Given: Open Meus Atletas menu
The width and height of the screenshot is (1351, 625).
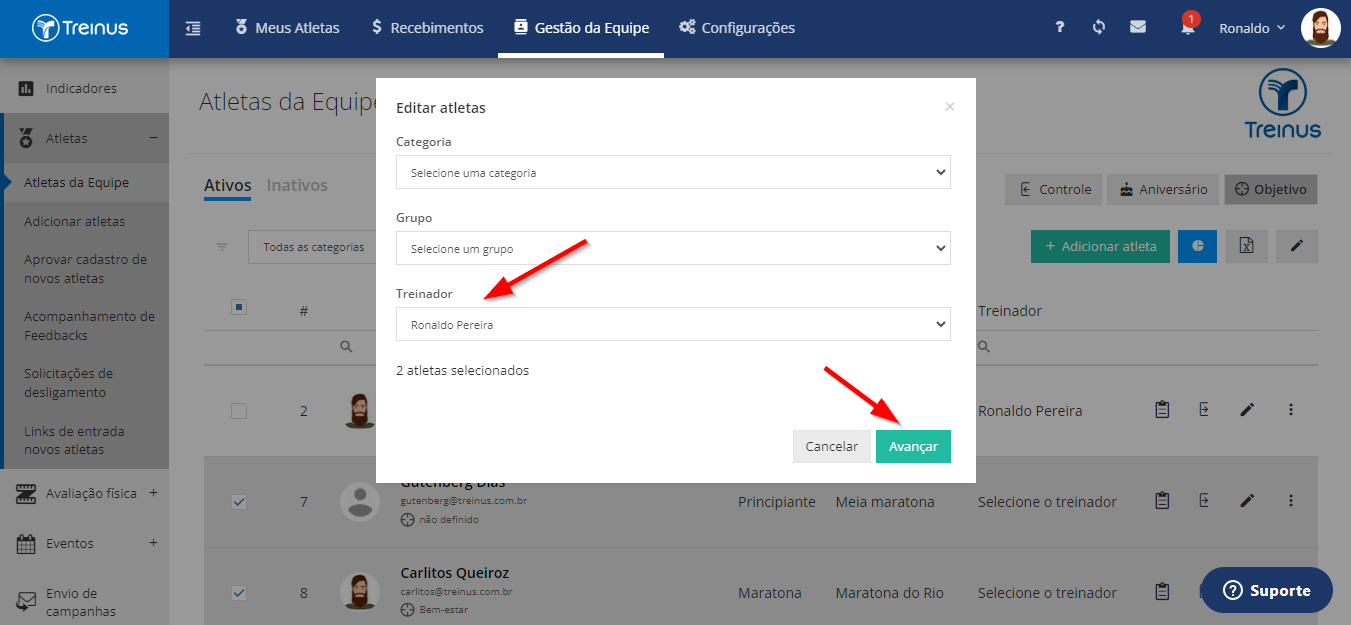Looking at the screenshot, I should click(287, 28).
